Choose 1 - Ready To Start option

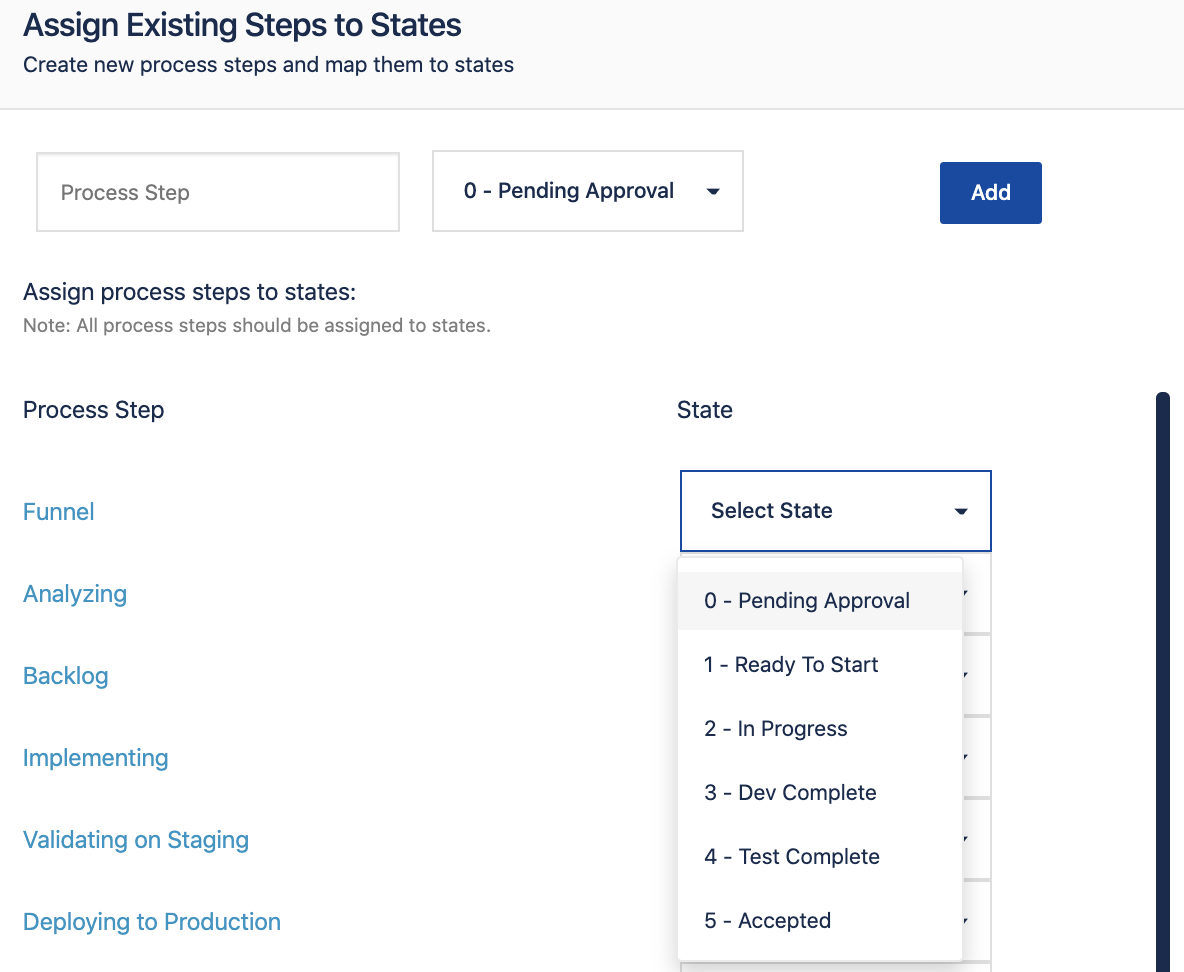(820, 665)
